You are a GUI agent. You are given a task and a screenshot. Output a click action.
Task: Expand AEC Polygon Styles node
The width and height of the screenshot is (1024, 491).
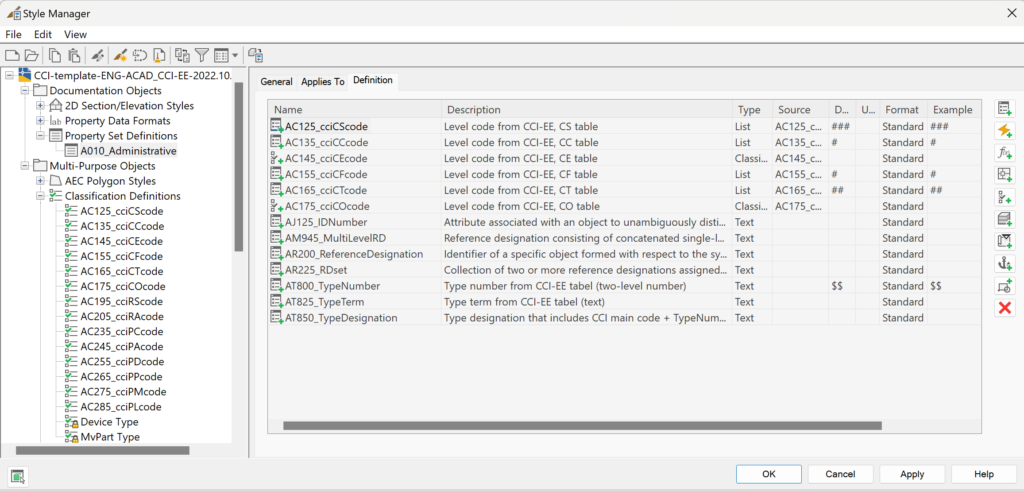pyautogui.click(x=40, y=181)
